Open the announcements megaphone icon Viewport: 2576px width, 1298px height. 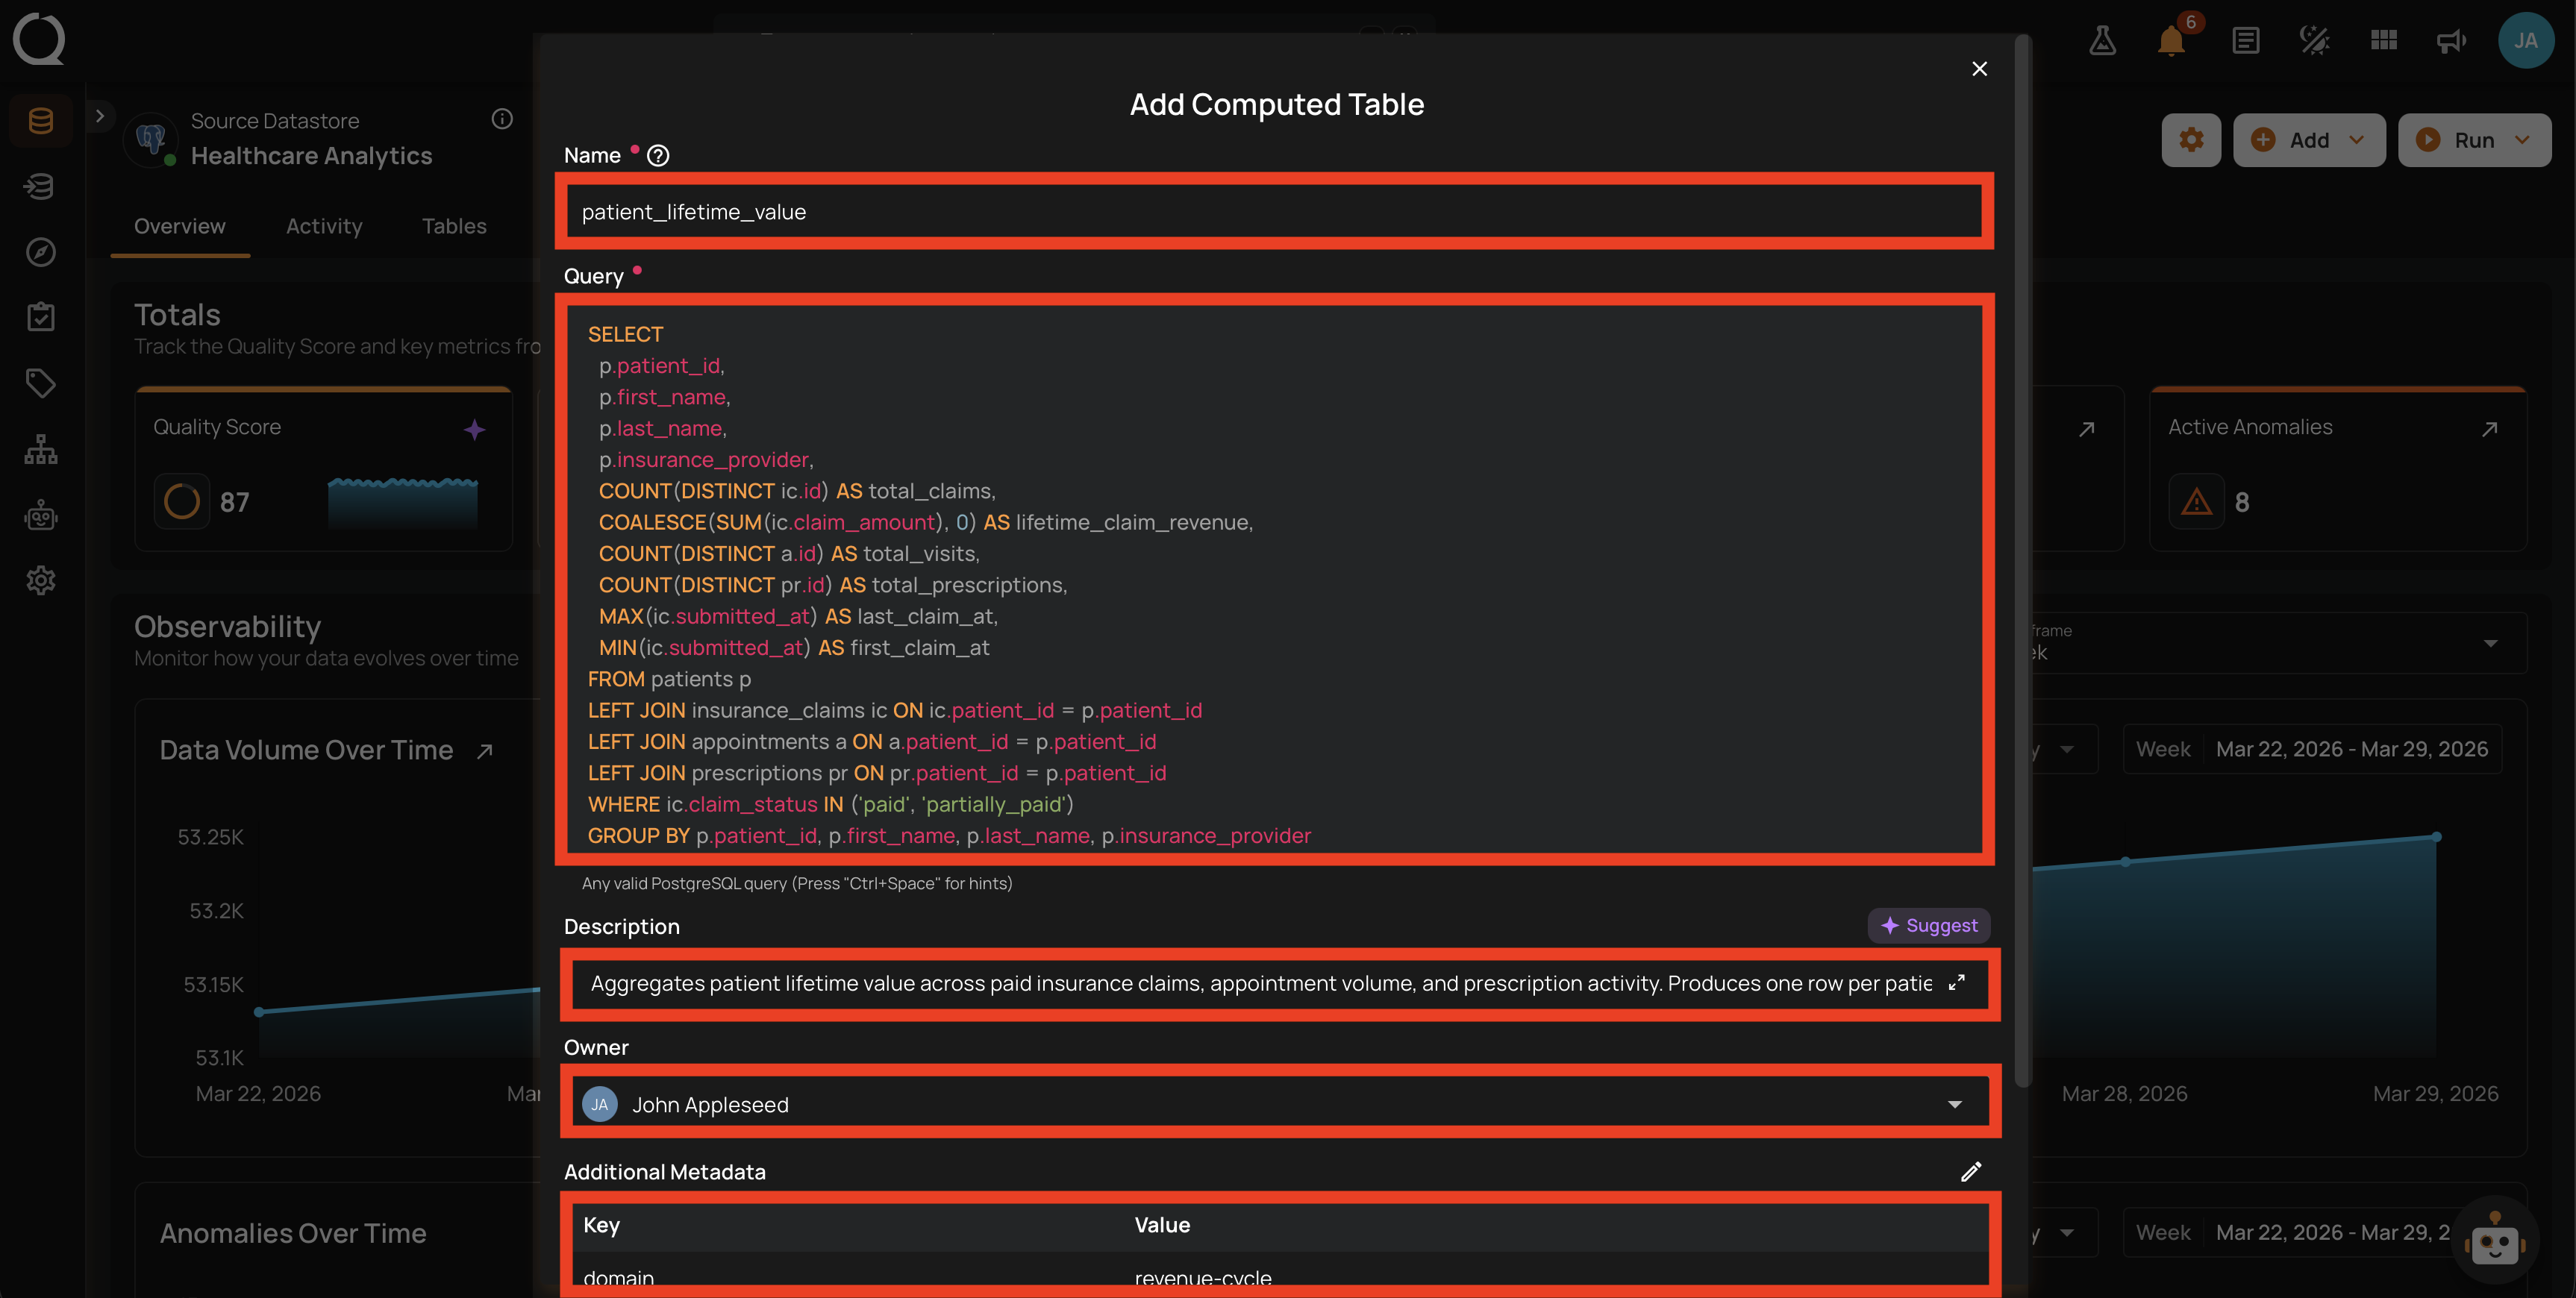[2451, 41]
